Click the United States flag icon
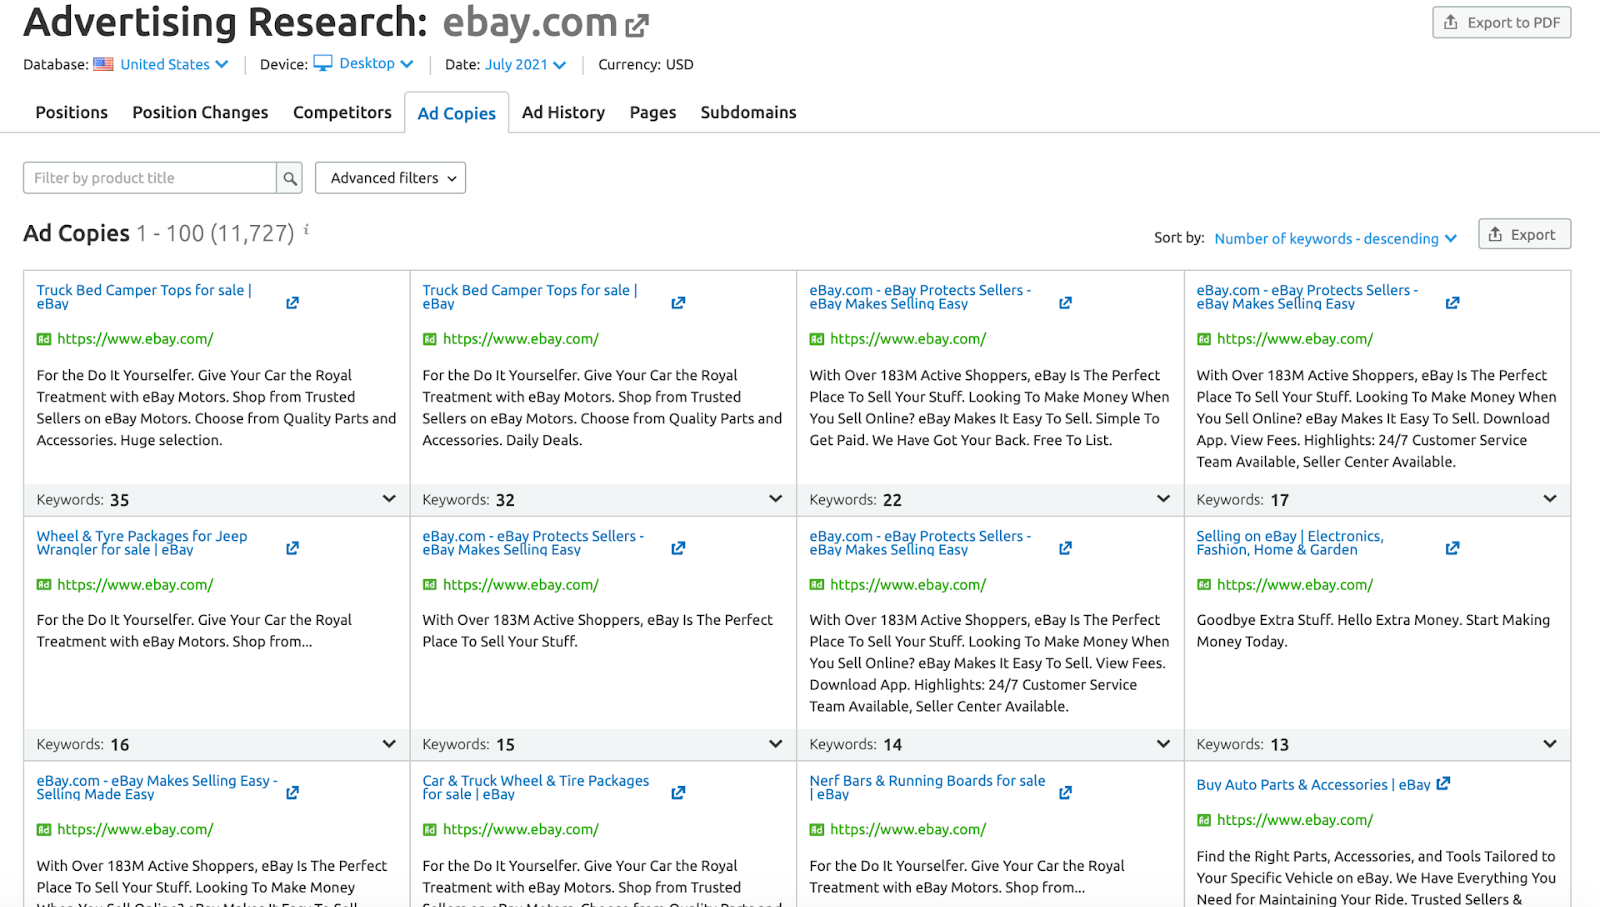This screenshot has height=907, width=1600. (103, 64)
